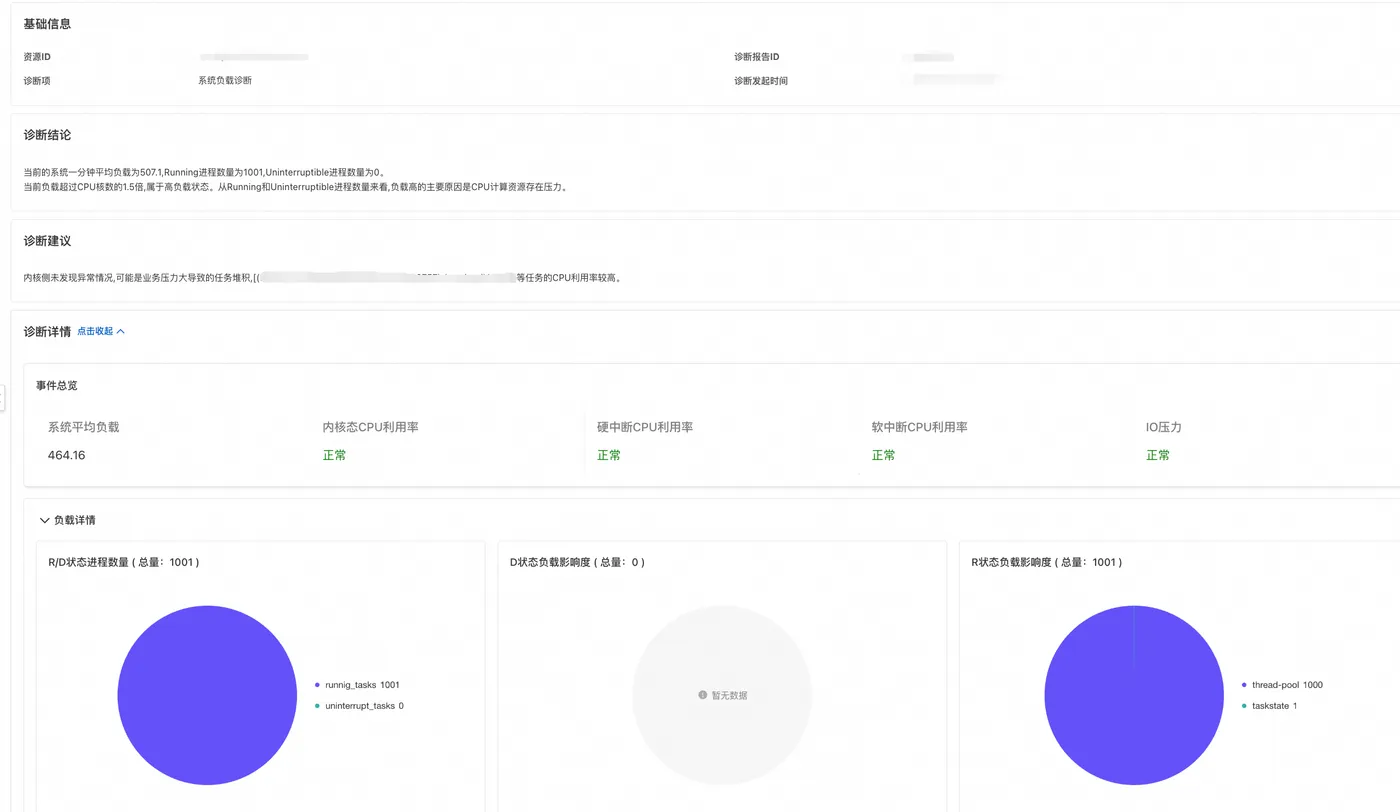1400x812 pixels.
Task: Click the IO压力 metric label
Action: 1164,427
